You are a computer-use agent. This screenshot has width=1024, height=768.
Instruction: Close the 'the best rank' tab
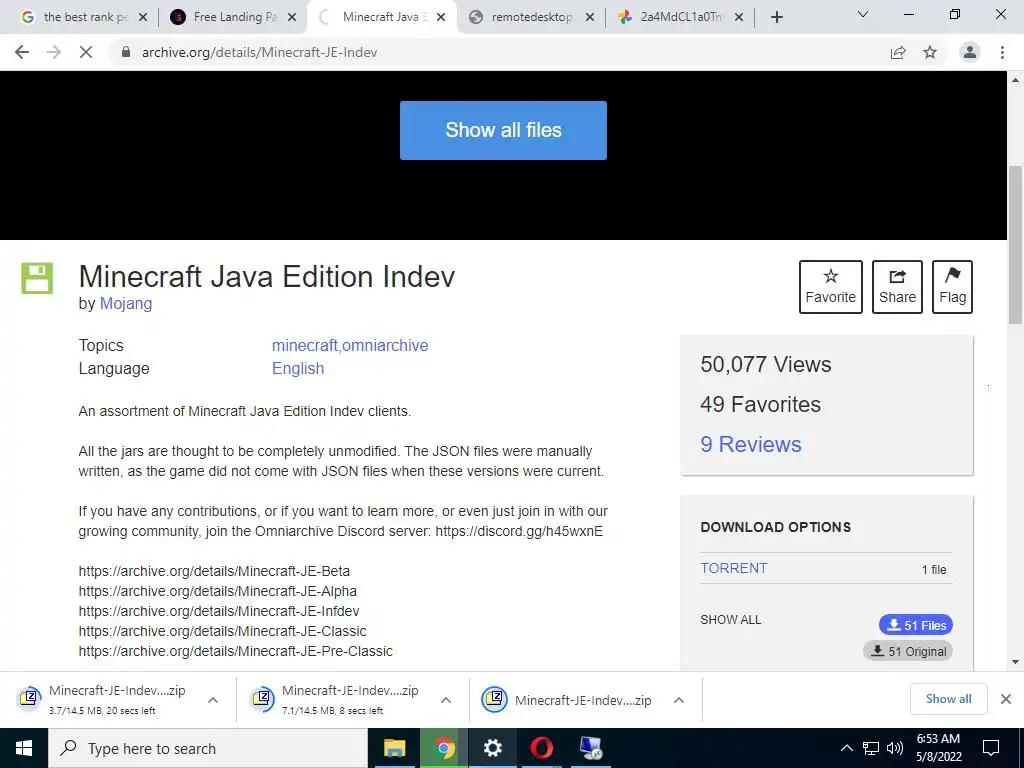point(144,17)
